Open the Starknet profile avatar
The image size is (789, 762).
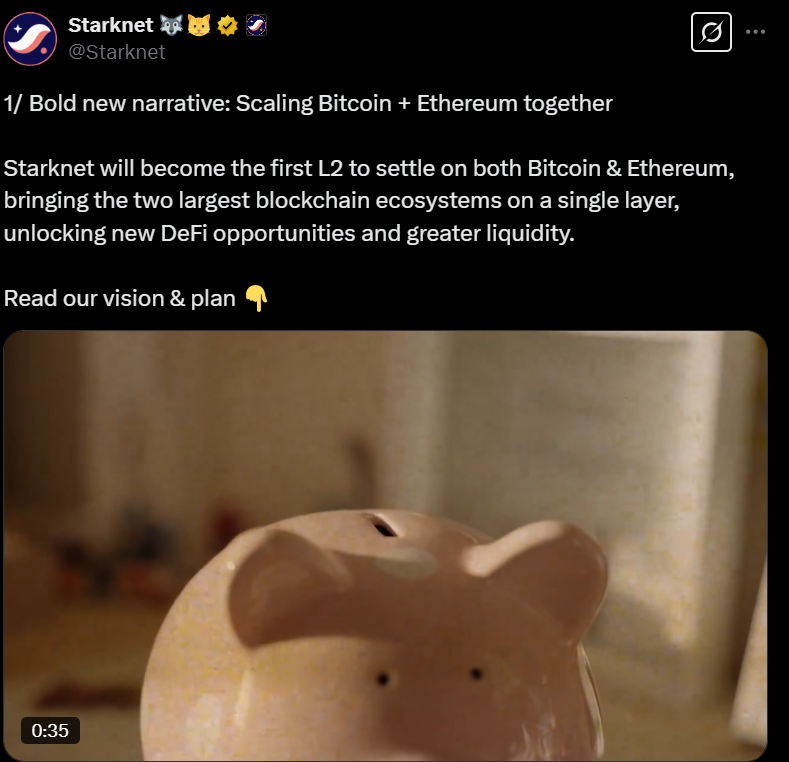[30, 39]
